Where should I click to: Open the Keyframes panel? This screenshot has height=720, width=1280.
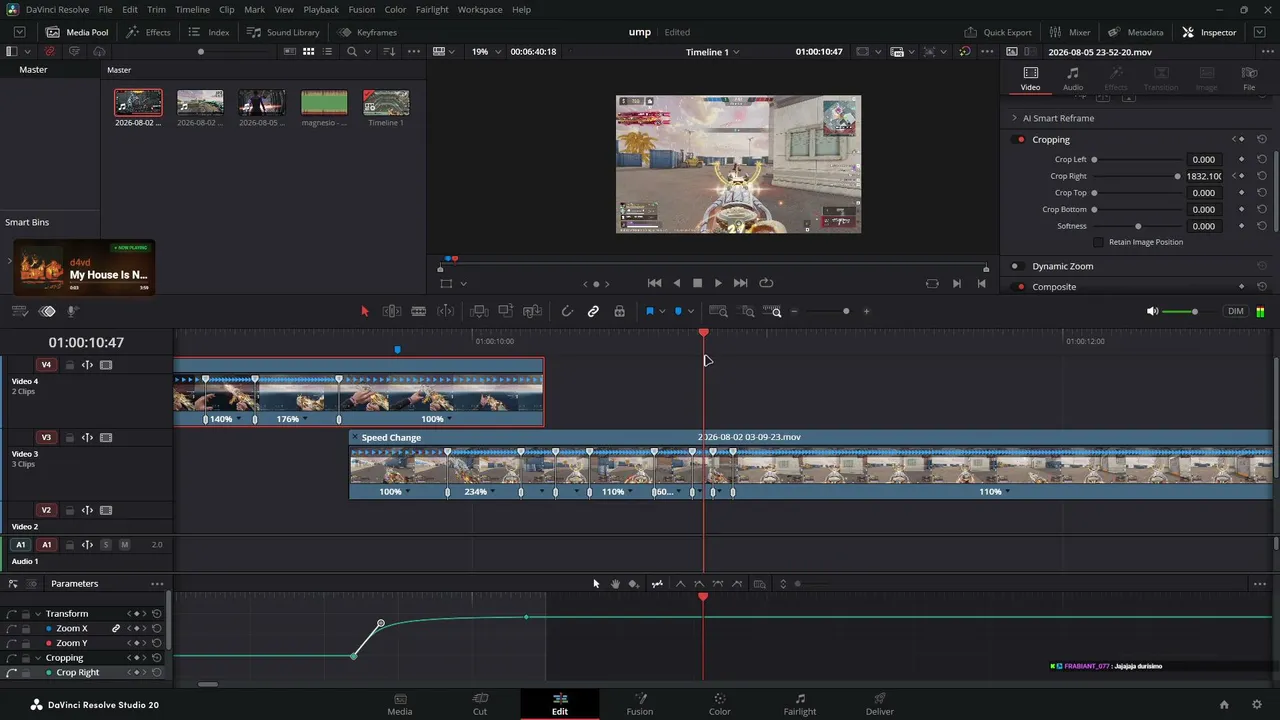pyautogui.click(x=367, y=32)
